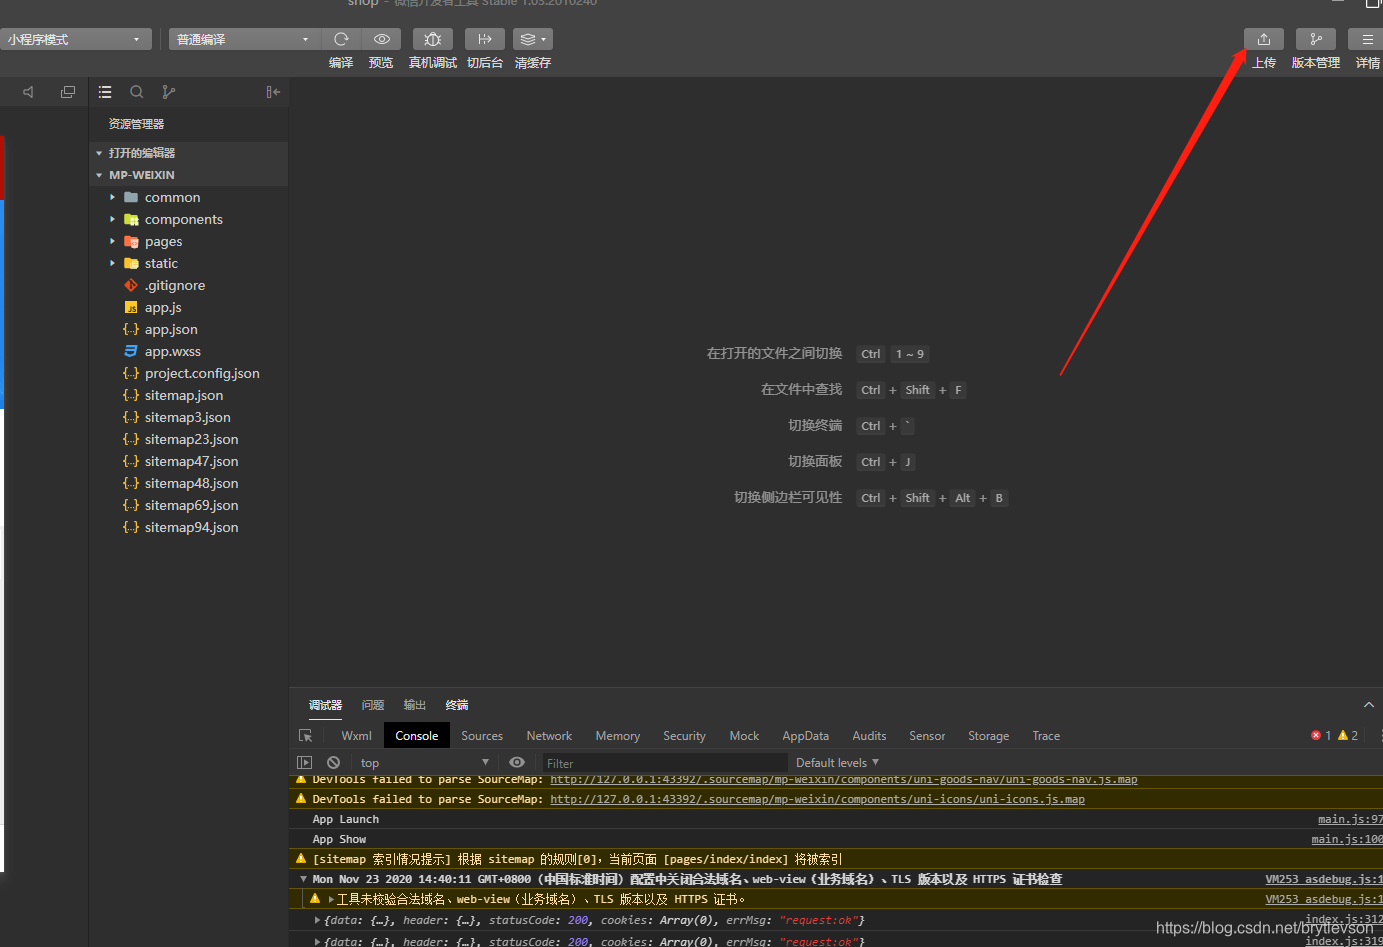Collapse debugger panel chevron
This screenshot has width=1383, height=947.
point(1369,705)
